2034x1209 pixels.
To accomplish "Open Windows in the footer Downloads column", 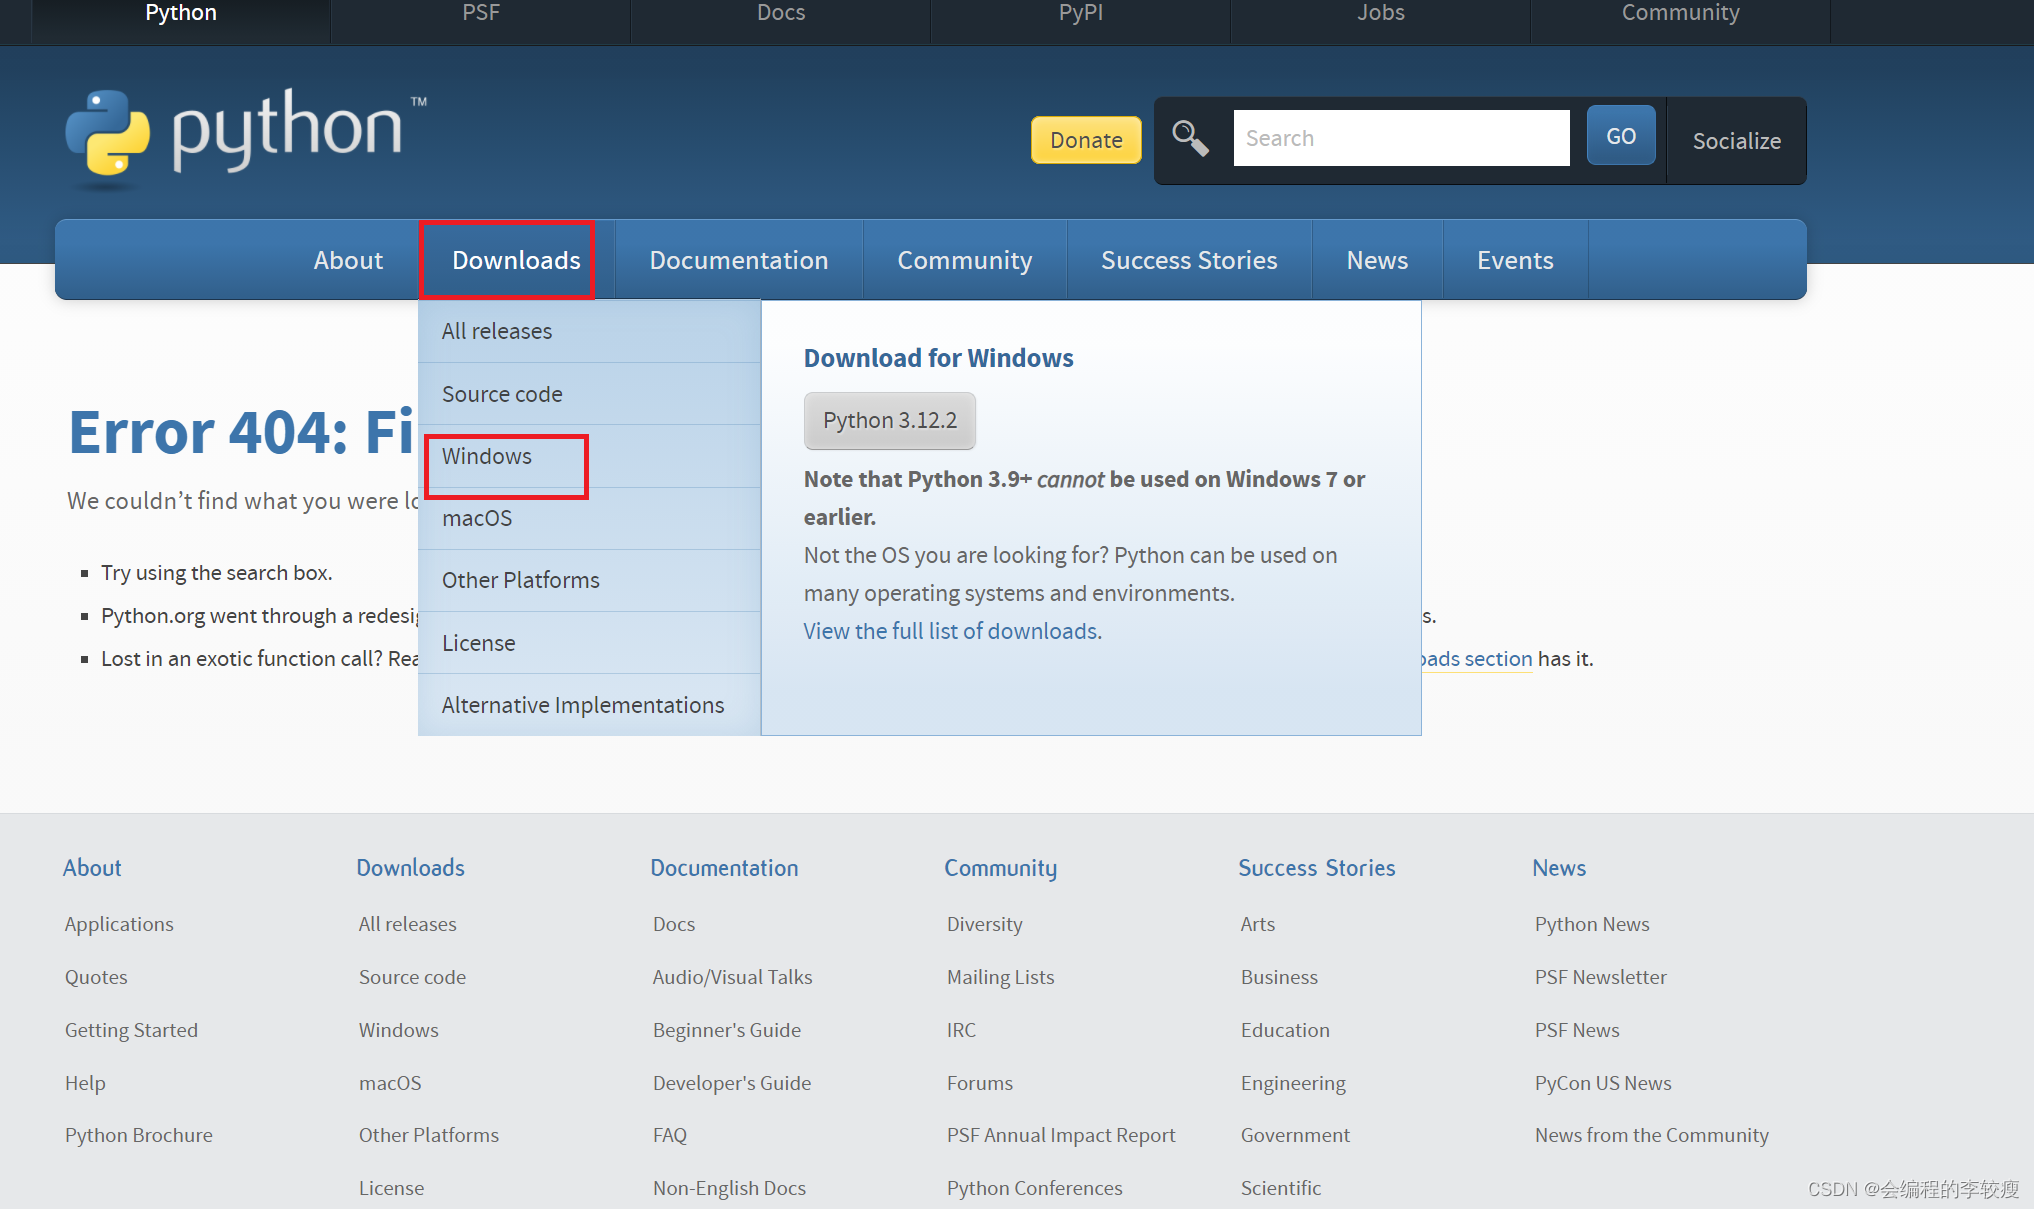I will [399, 1030].
